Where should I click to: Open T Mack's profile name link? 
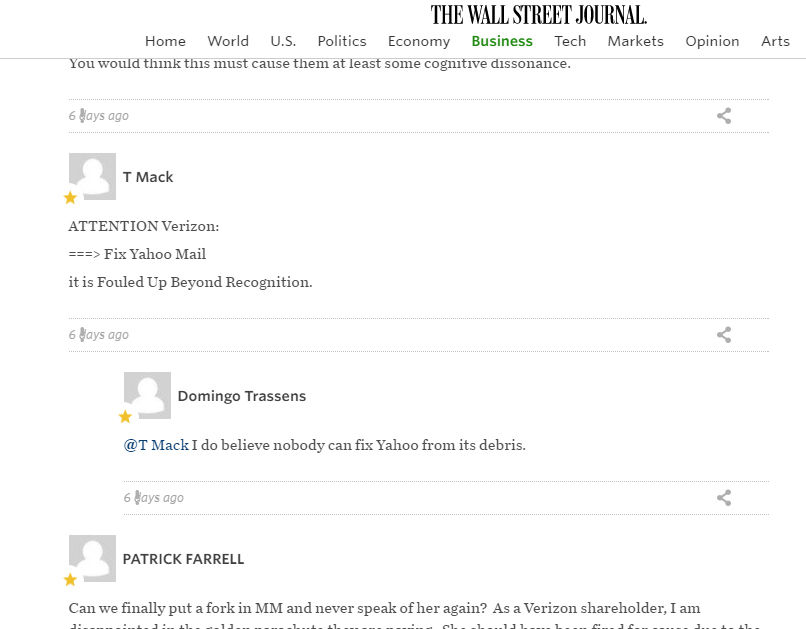point(148,177)
